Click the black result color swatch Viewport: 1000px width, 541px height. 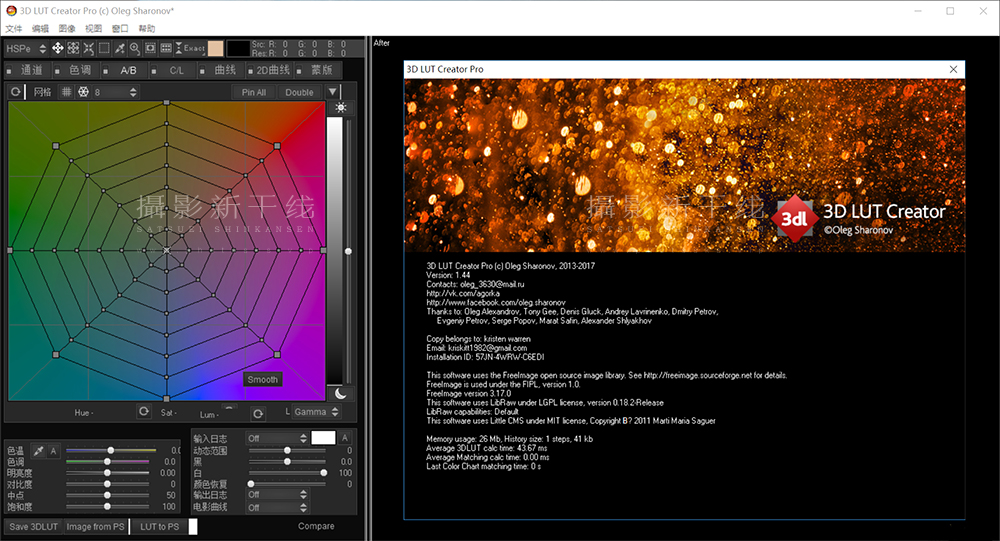[239, 48]
